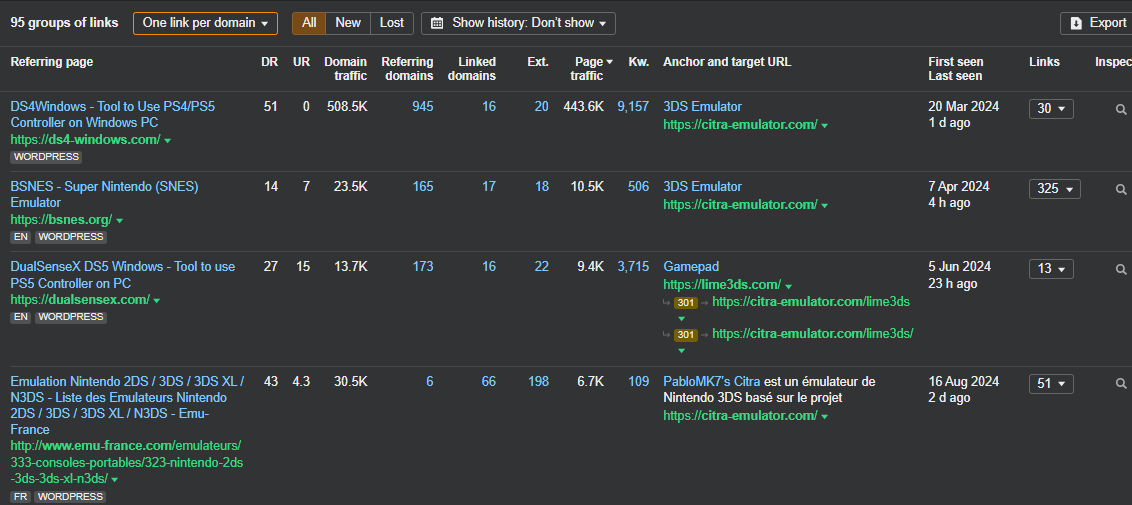Open the 109 keywords value
This screenshot has height=505, width=1132.
638,382
